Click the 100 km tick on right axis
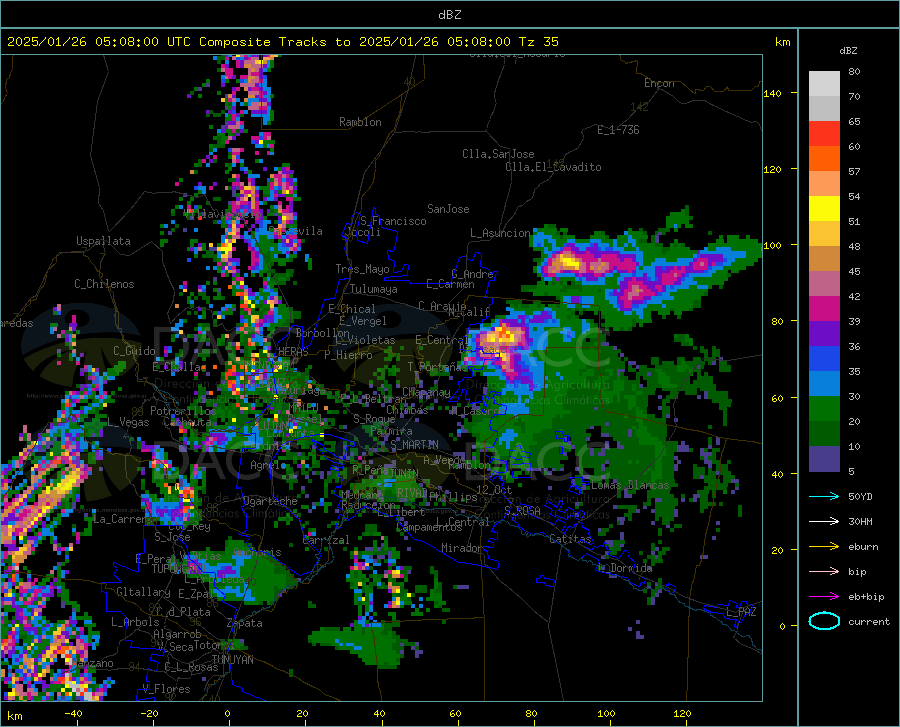The width and height of the screenshot is (900, 727). click(x=772, y=246)
